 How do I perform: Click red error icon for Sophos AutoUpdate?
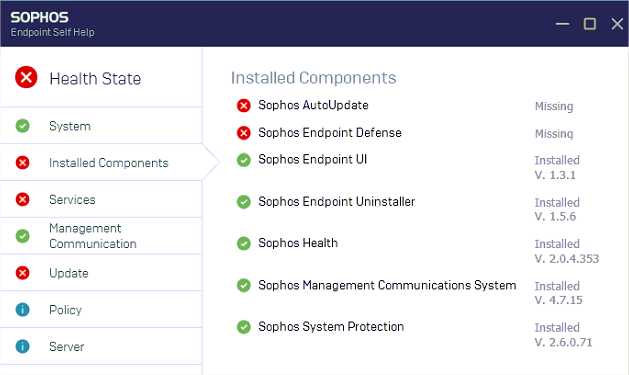243,105
